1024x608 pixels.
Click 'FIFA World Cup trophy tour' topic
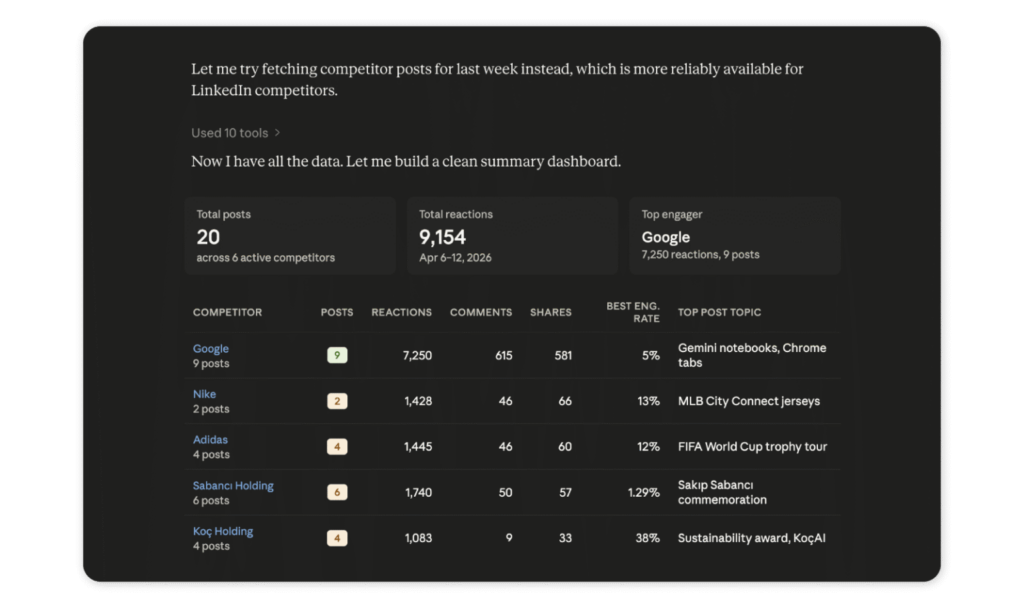[x=752, y=447]
